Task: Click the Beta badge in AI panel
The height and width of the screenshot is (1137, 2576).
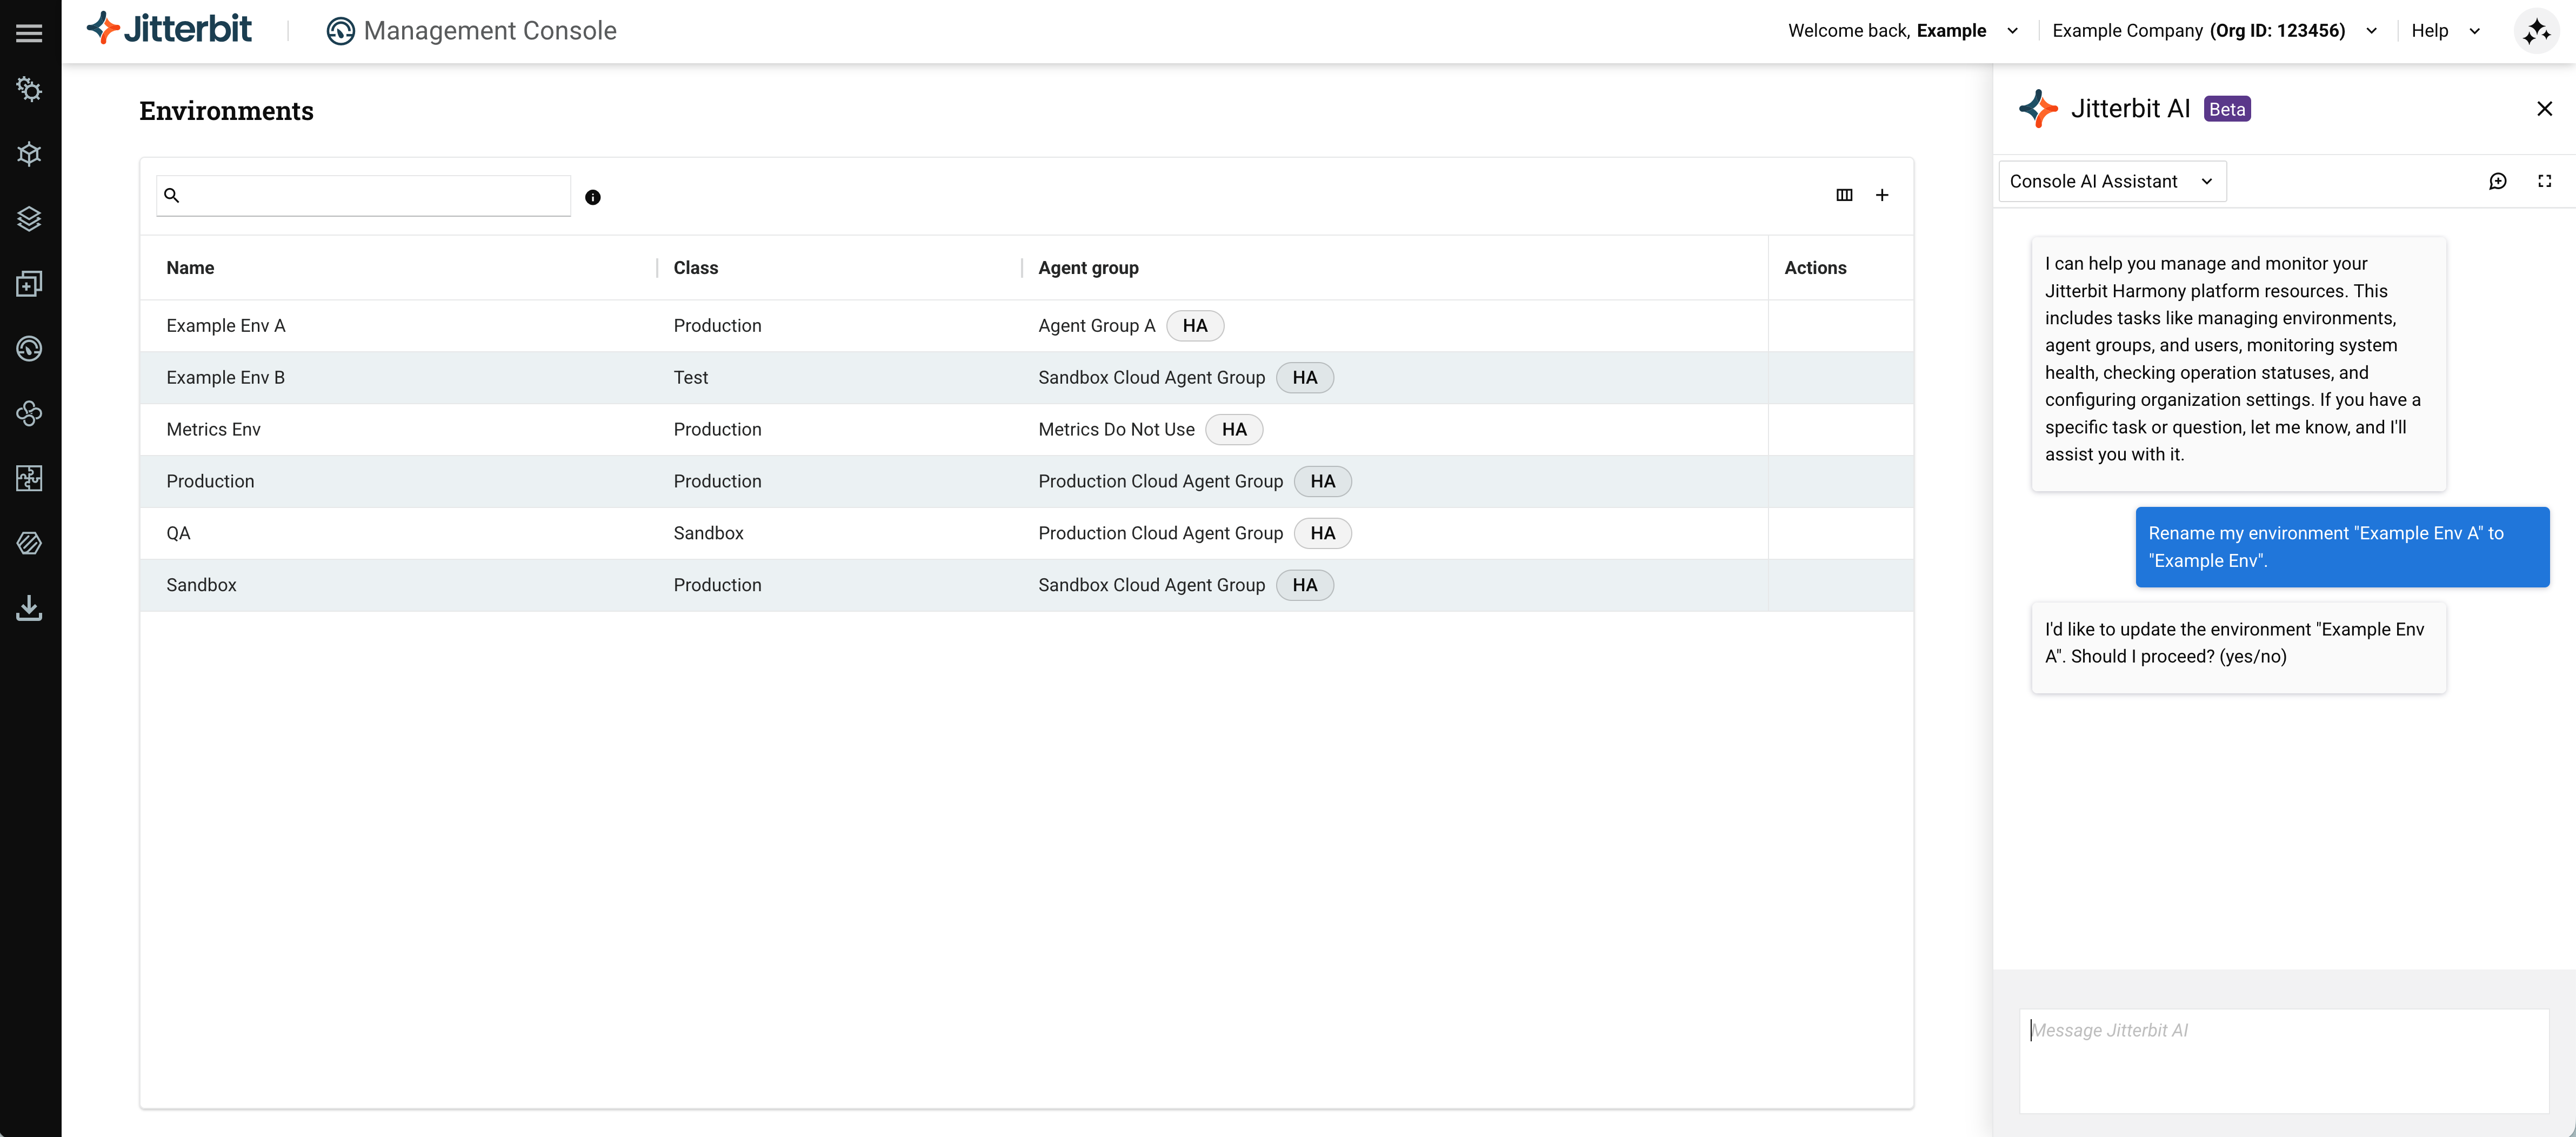Action: pyautogui.click(x=2227, y=109)
